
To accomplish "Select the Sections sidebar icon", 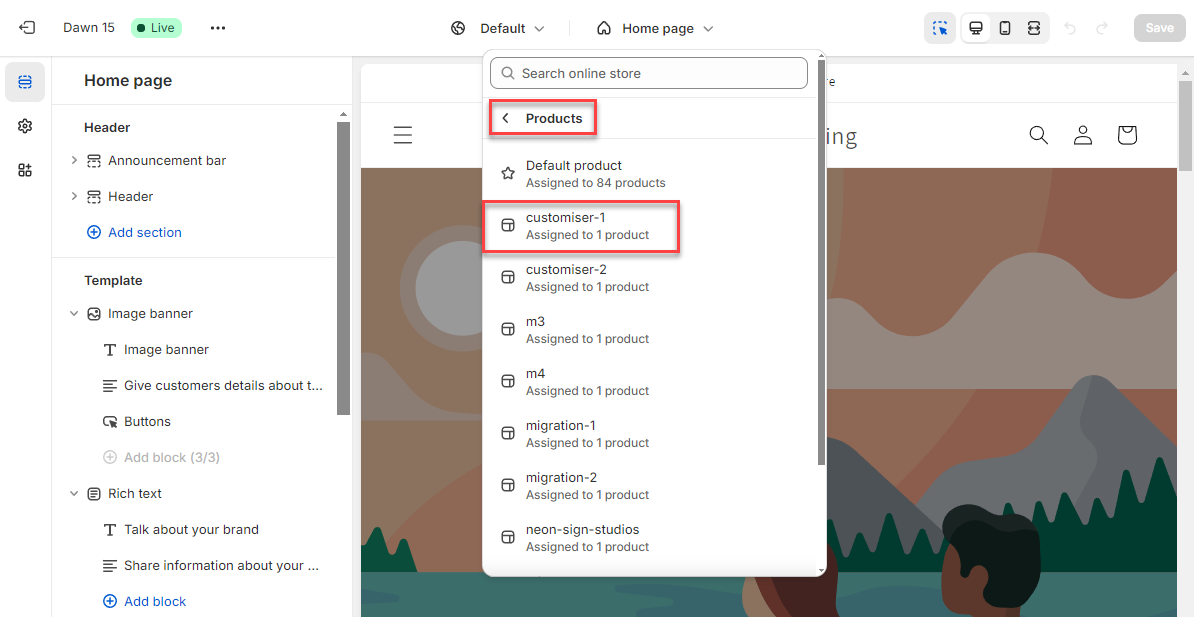I will click(25, 82).
